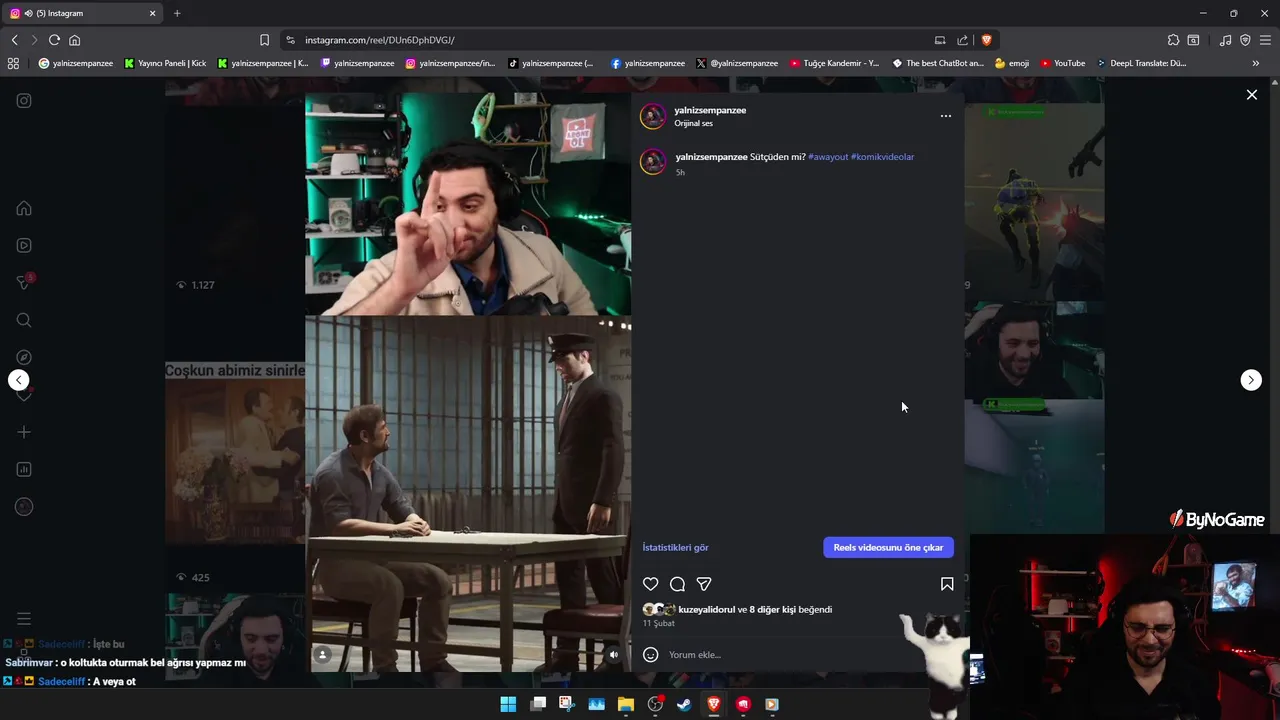Save the reel with the bookmark icon
Image resolution: width=1280 pixels, height=720 pixels.
(947, 584)
